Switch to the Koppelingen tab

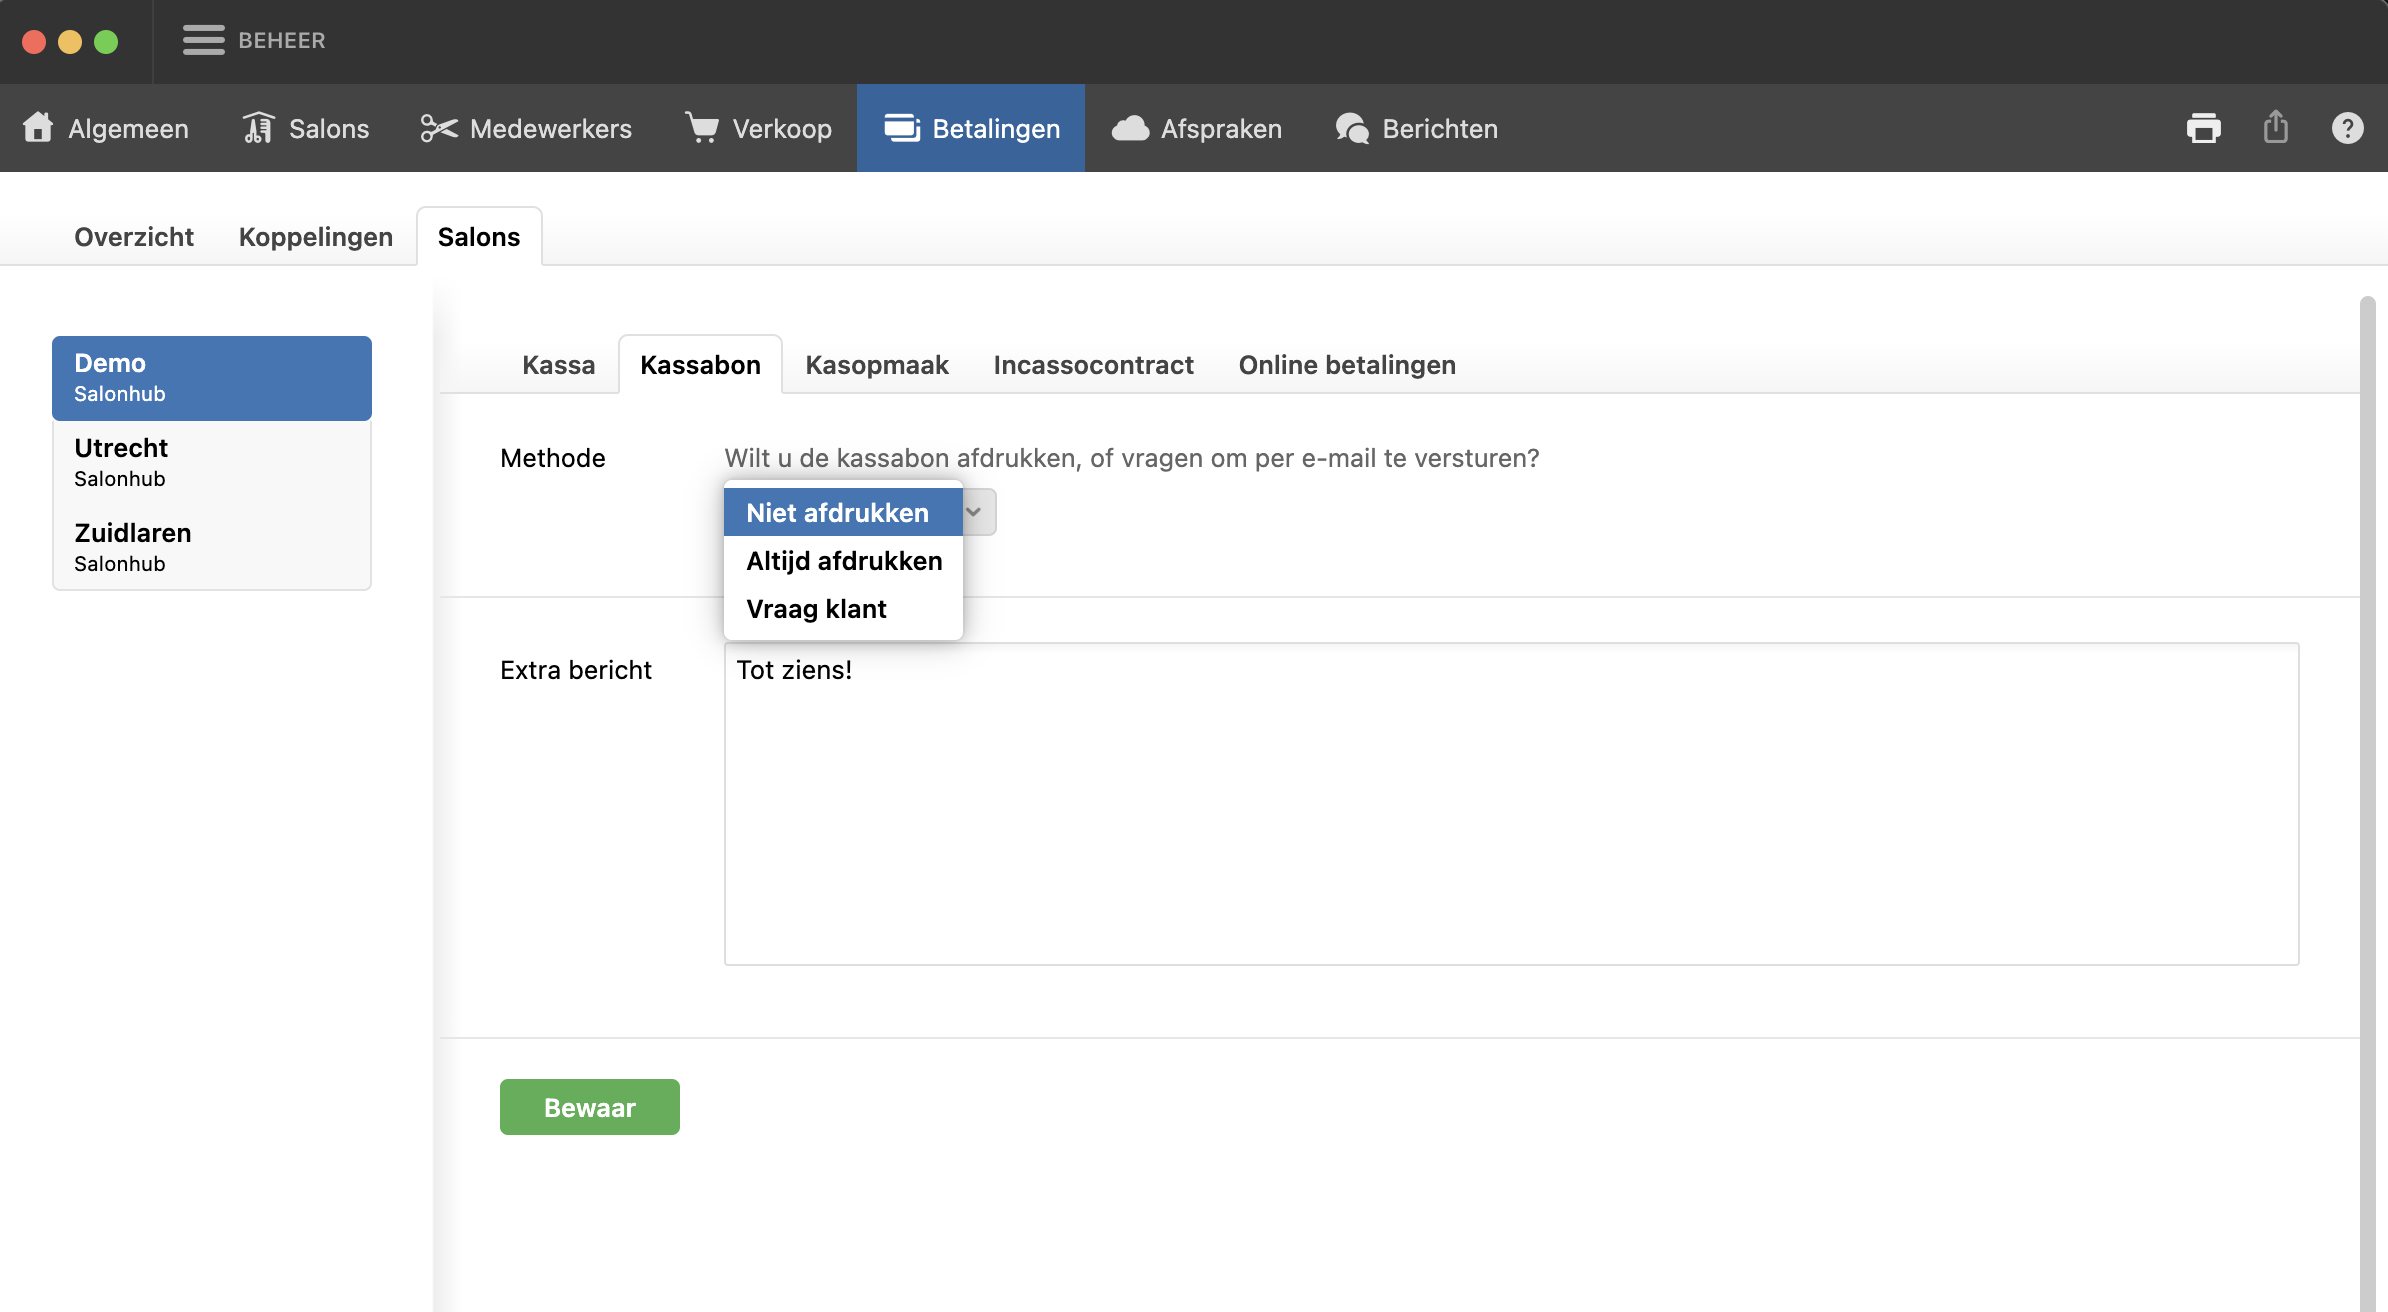pyautogui.click(x=315, y=237)
